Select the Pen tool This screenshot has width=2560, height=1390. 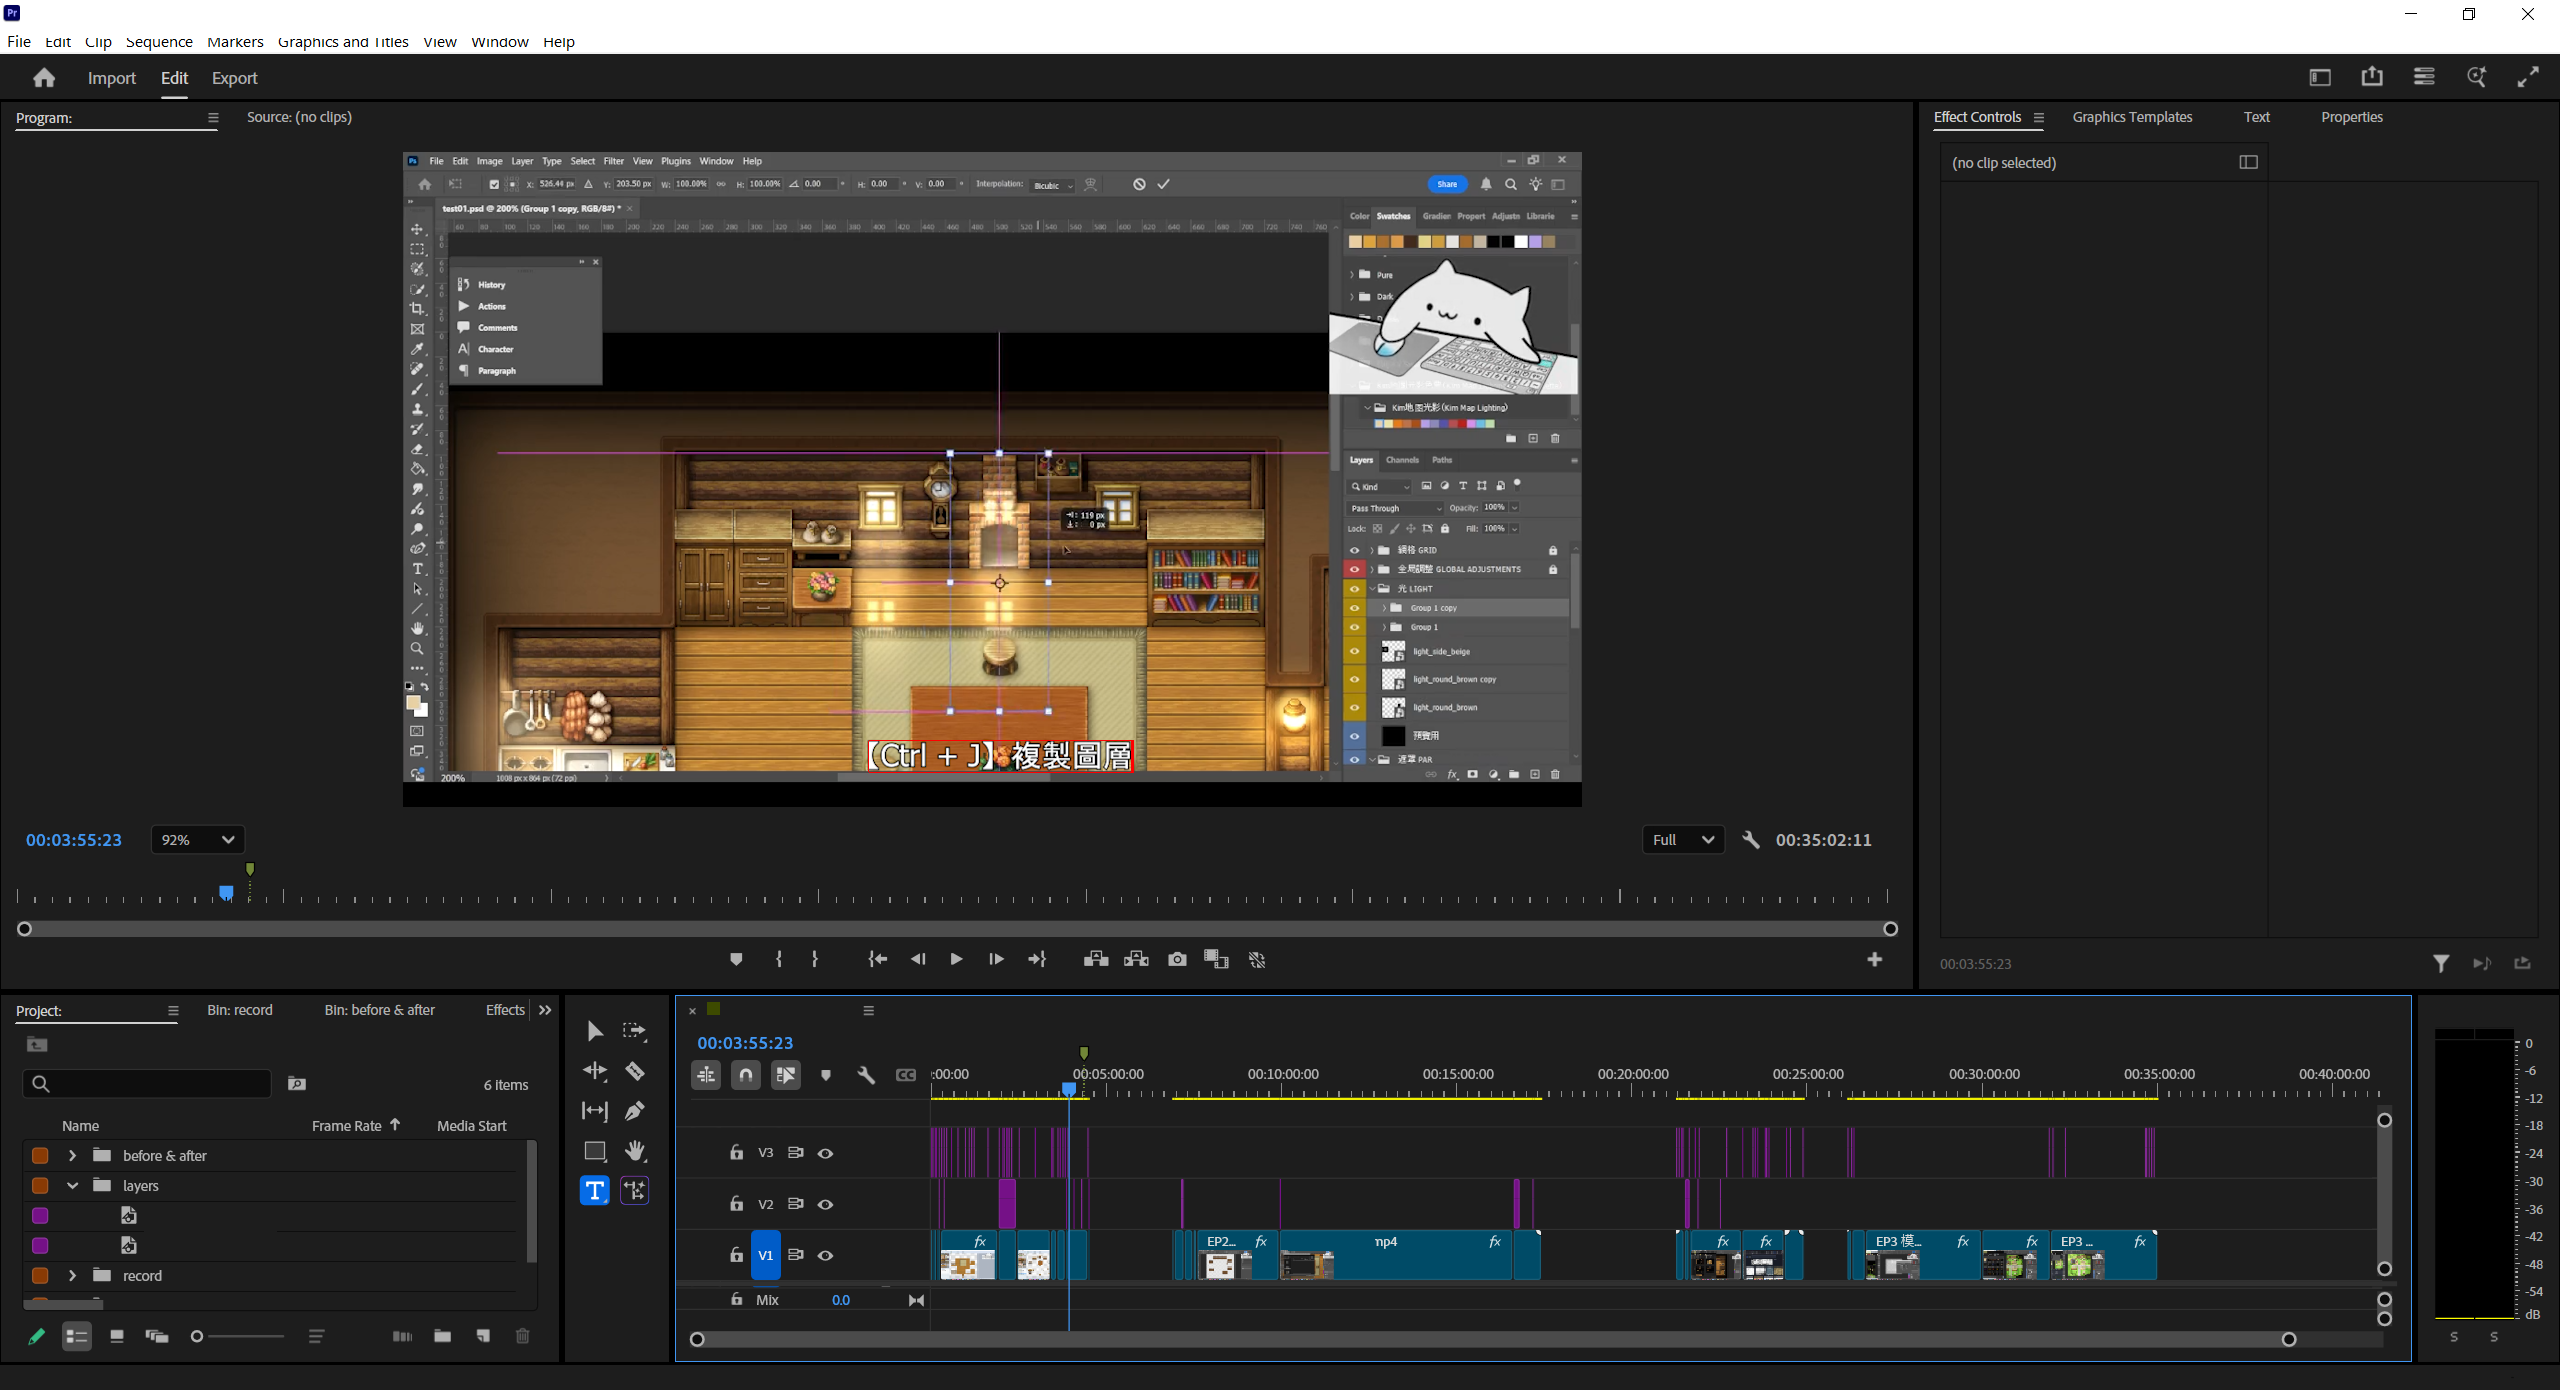[x=634, y=1111]
